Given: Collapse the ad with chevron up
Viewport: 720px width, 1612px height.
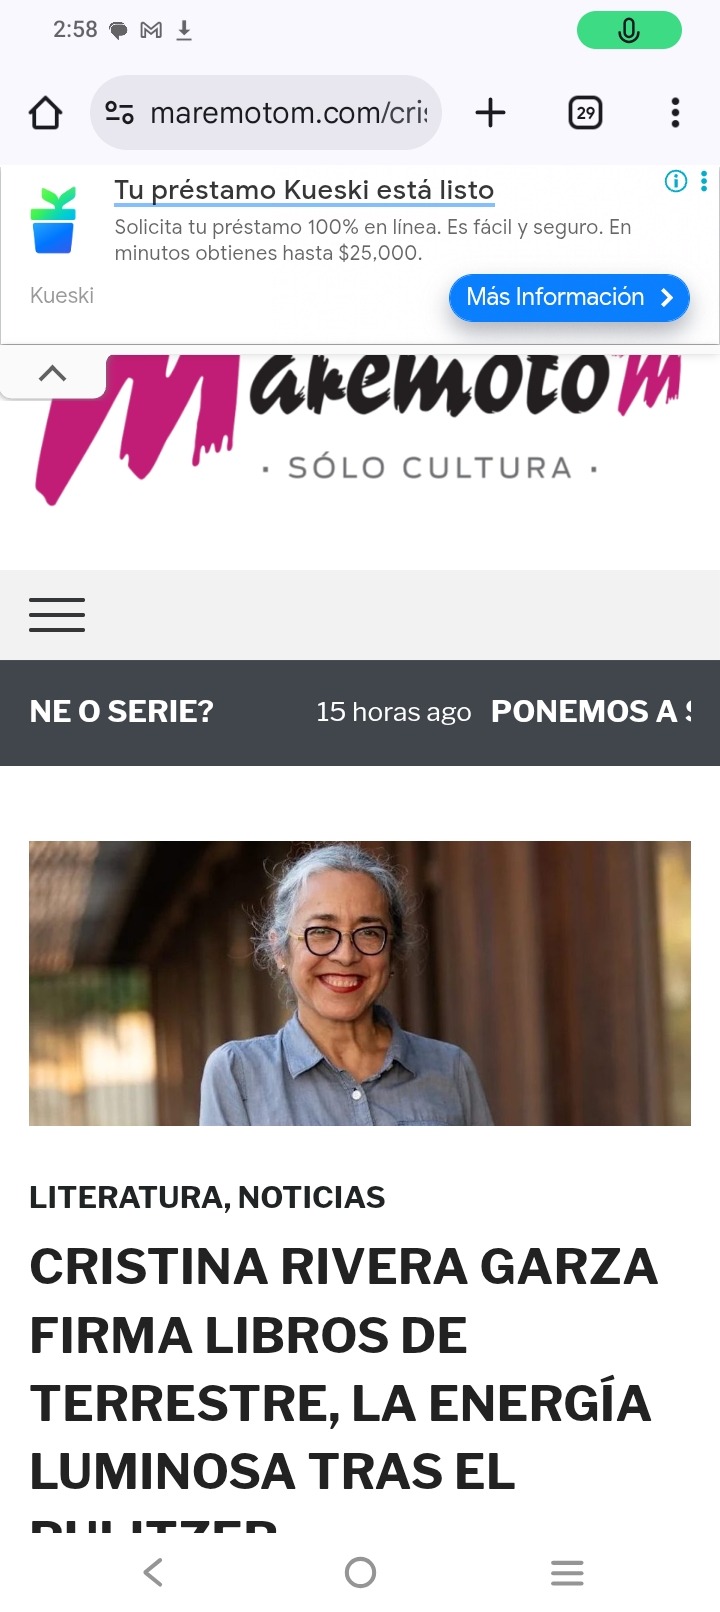Looking at the screenshot, I should coord(52,374).
